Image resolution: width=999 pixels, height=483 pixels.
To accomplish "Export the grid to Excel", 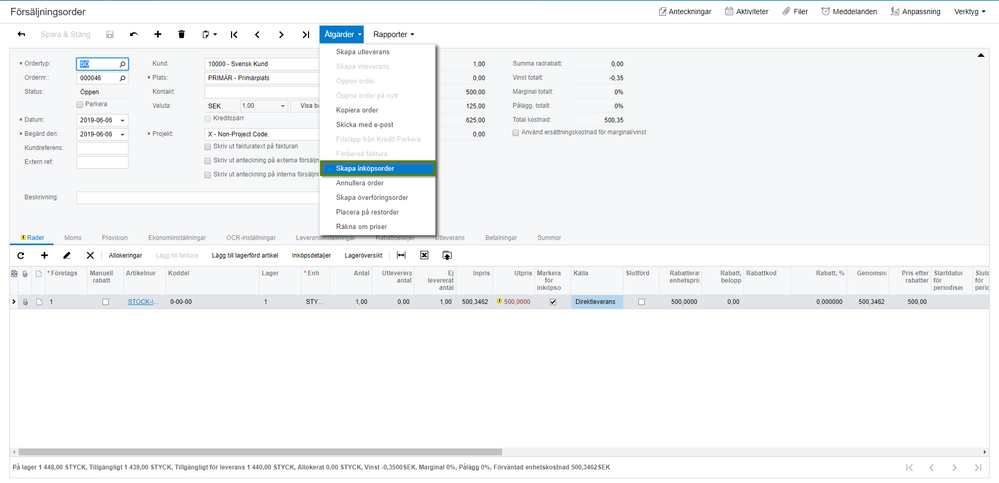I will 424,256.
